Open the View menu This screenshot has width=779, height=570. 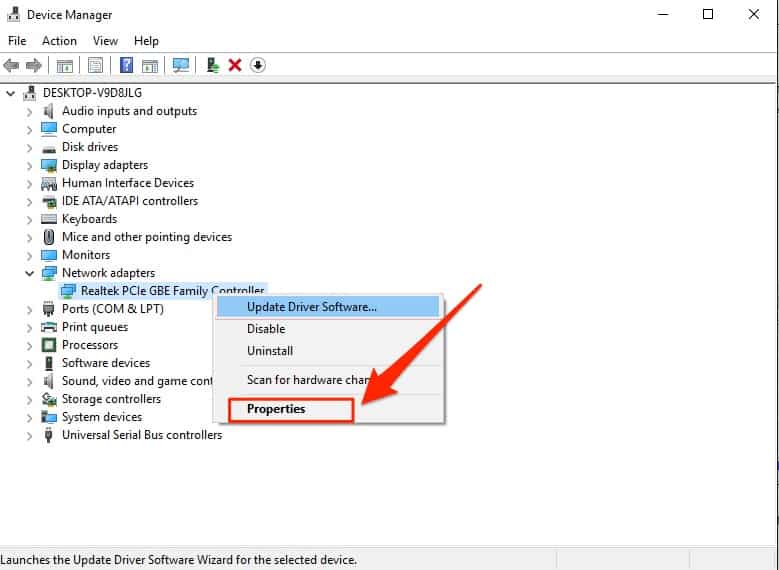point(105,41)
